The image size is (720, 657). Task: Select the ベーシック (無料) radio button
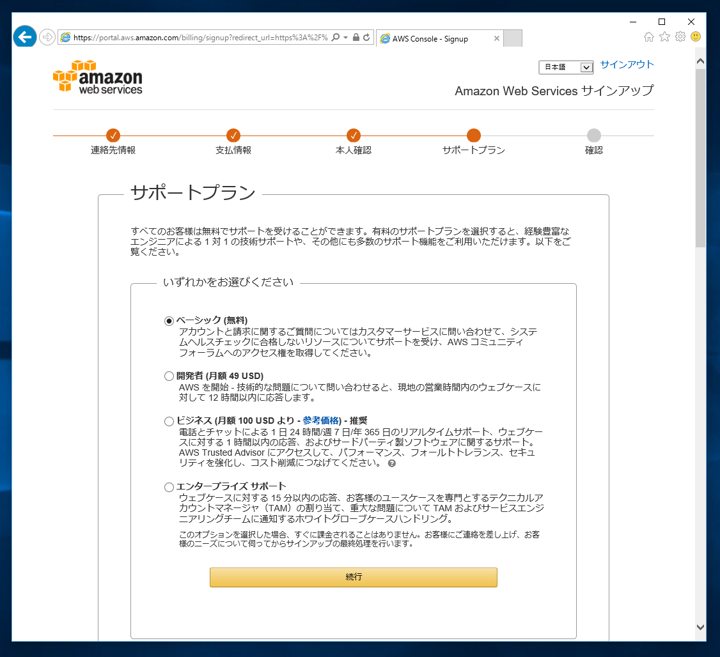click(169, 321)
